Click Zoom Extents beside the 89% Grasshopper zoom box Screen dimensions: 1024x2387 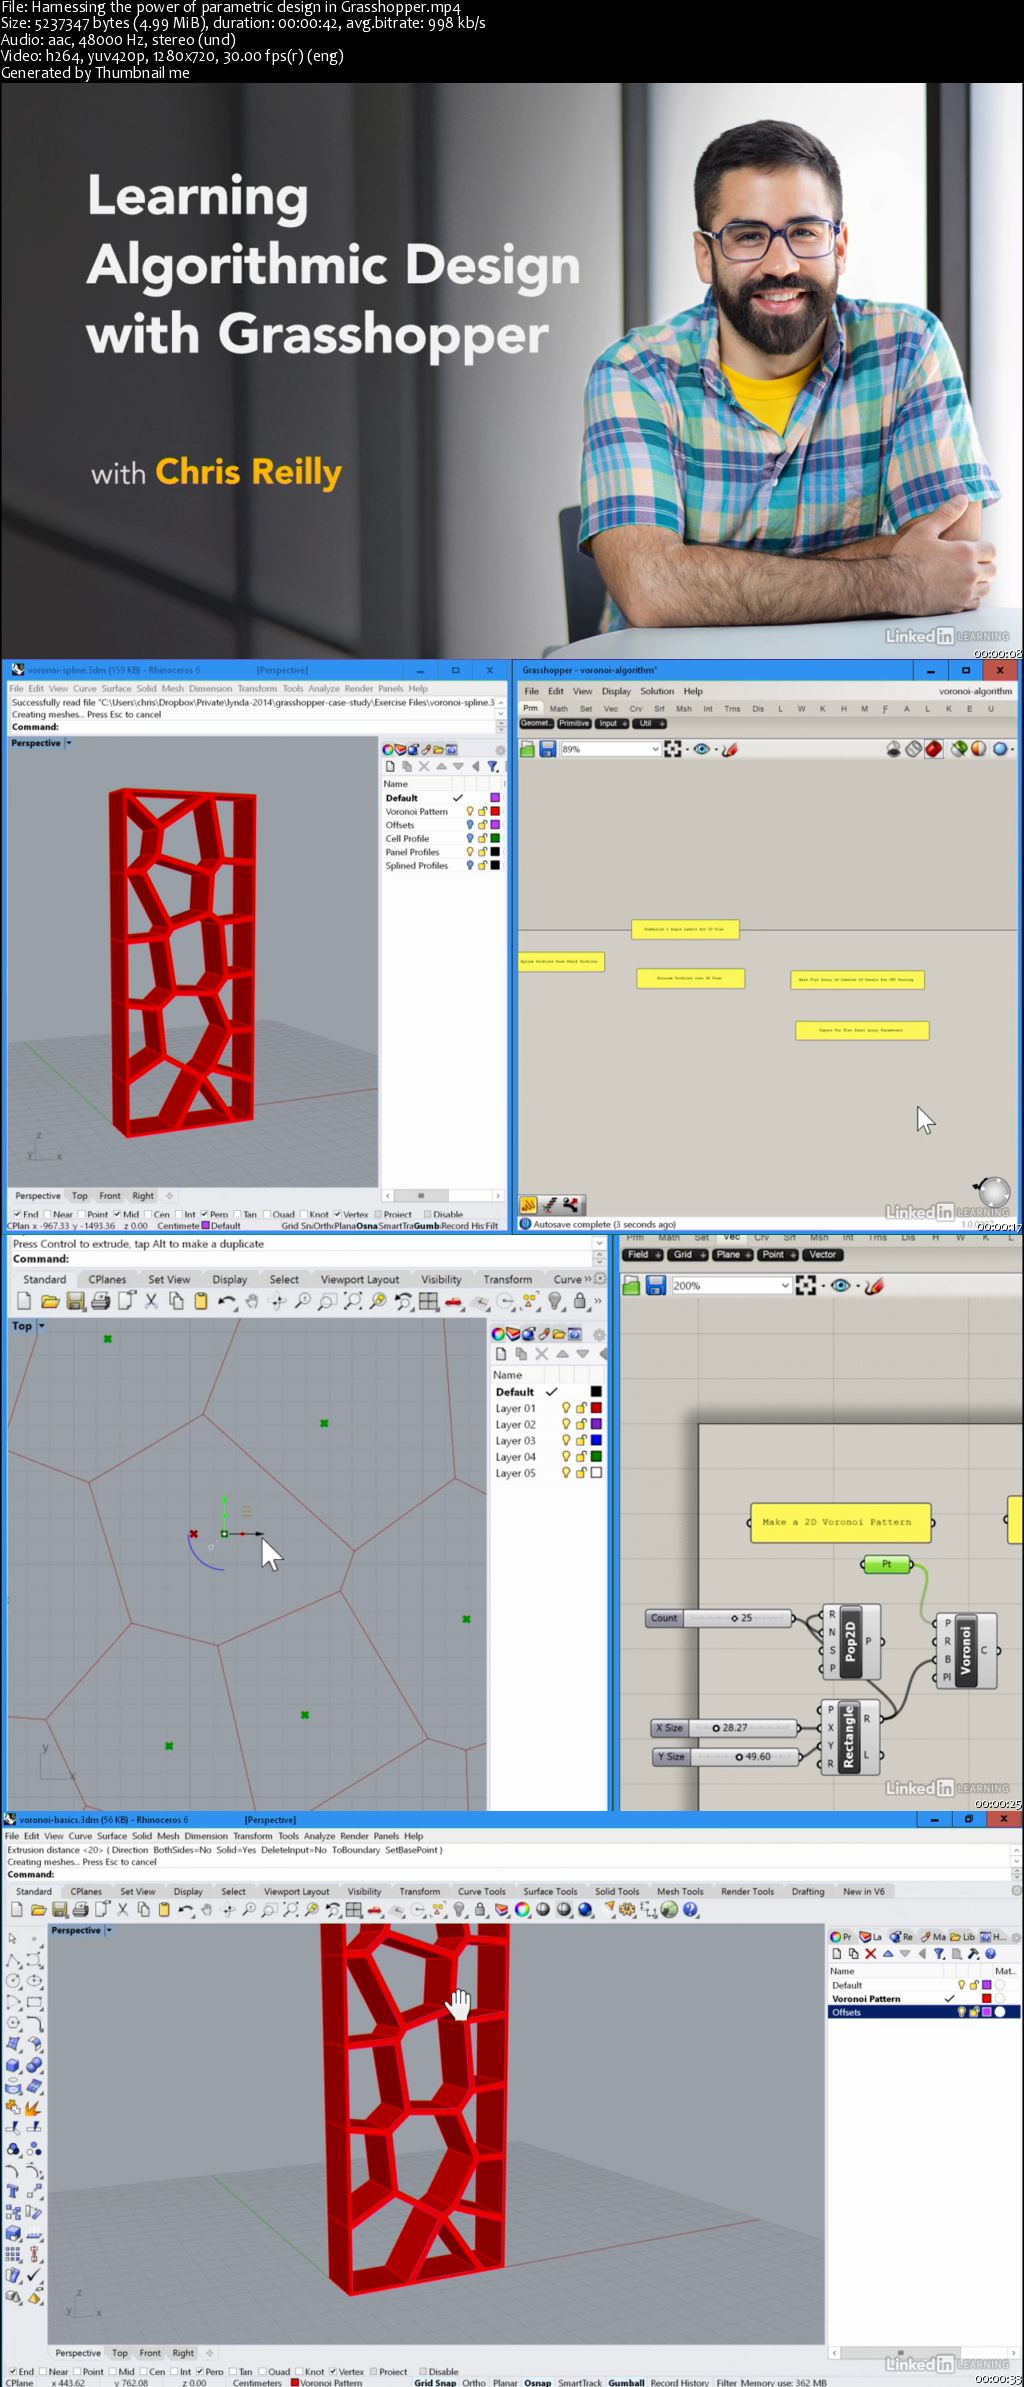point(673,749)
